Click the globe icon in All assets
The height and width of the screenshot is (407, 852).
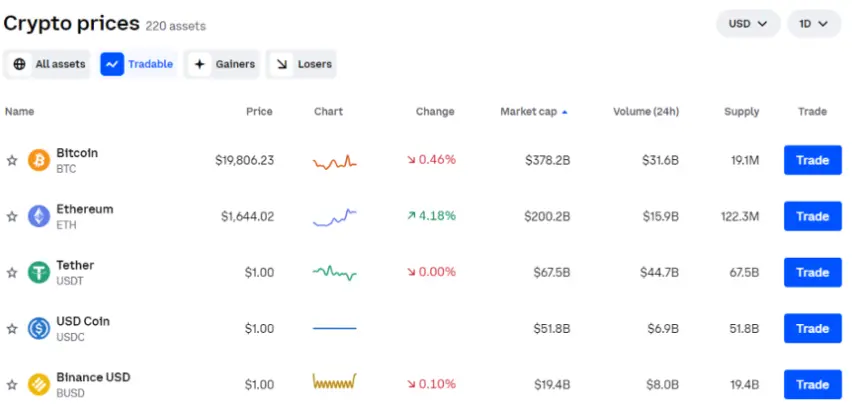(20, 64)
